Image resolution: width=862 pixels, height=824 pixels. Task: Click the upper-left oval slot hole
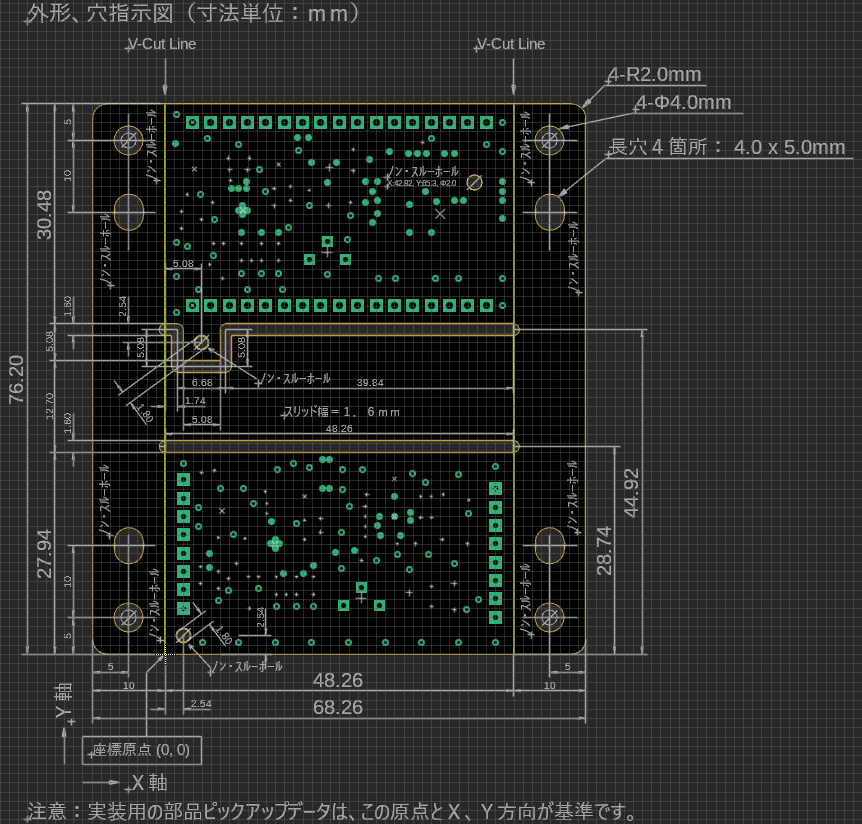coord(129,211)
